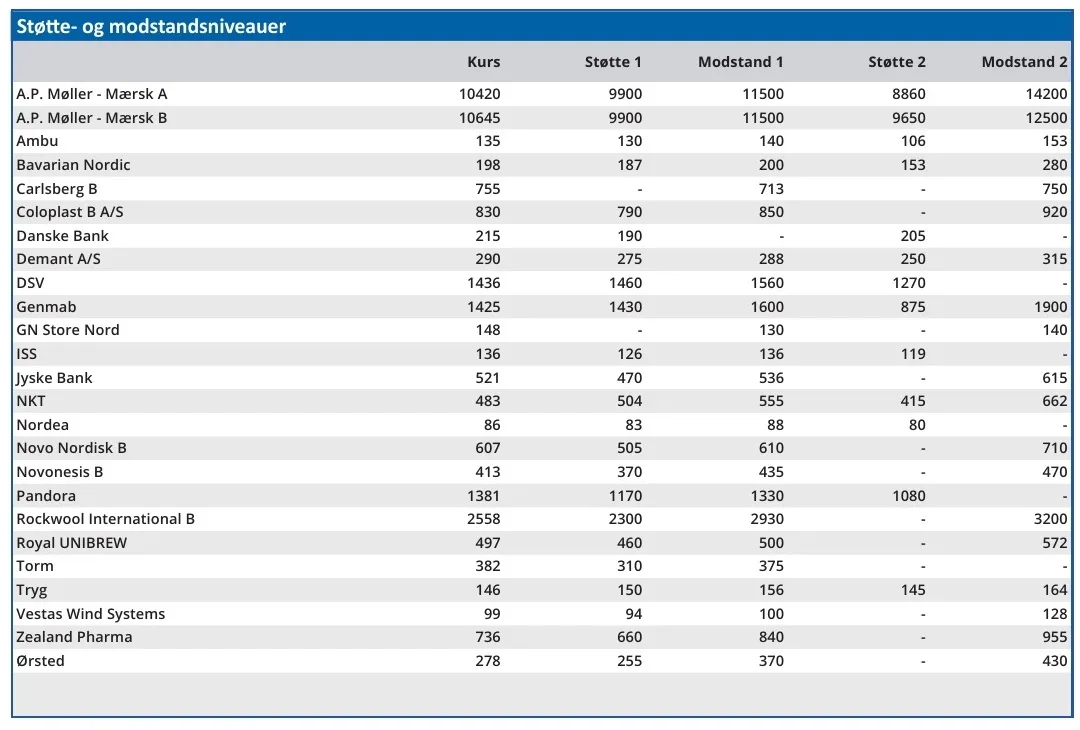This screenshot has width=1080, height=730.
Task: Click the Ørsted company name
Action: (x=40, y=661)
